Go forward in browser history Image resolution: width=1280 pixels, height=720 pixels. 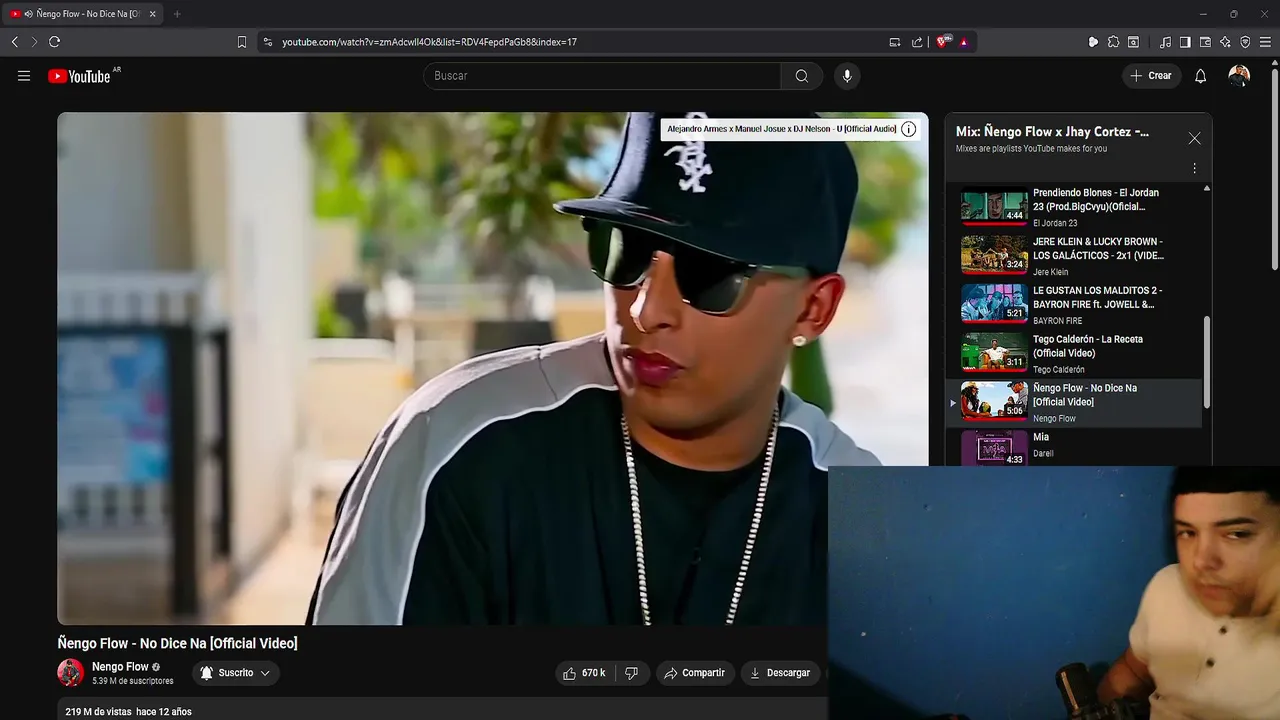(x=34, y=42)
